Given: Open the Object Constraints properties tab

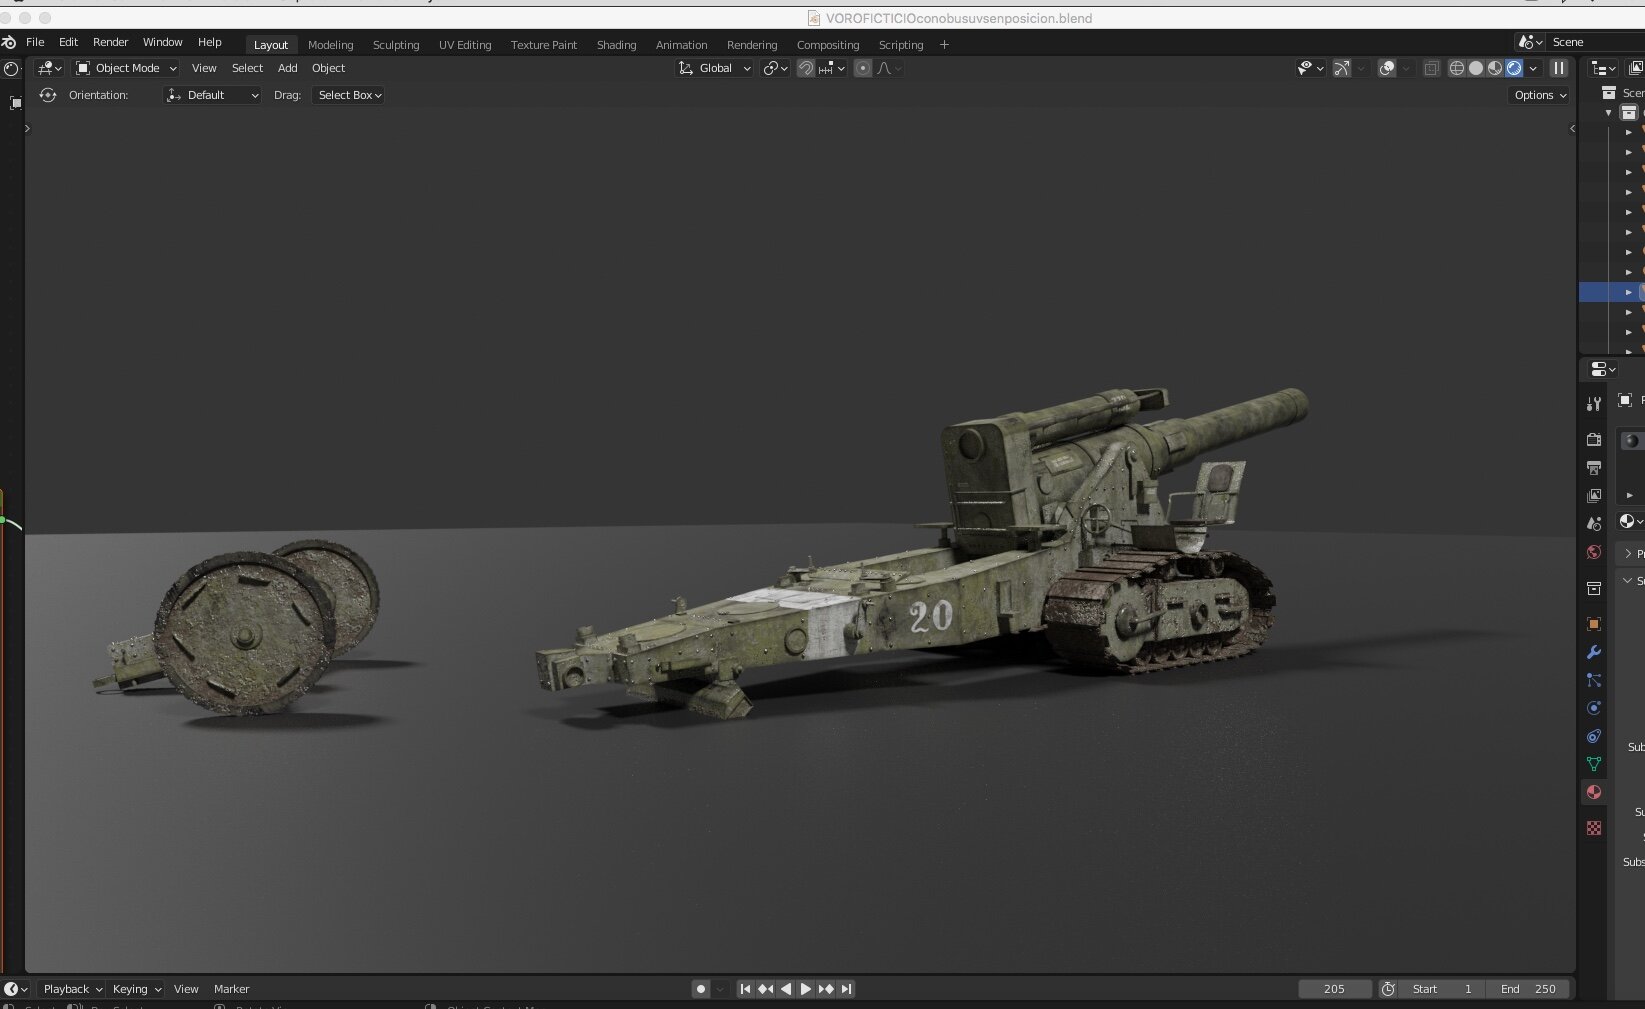Looking at the screenshot, I should pyautogui.click(x=1594, y=736).
